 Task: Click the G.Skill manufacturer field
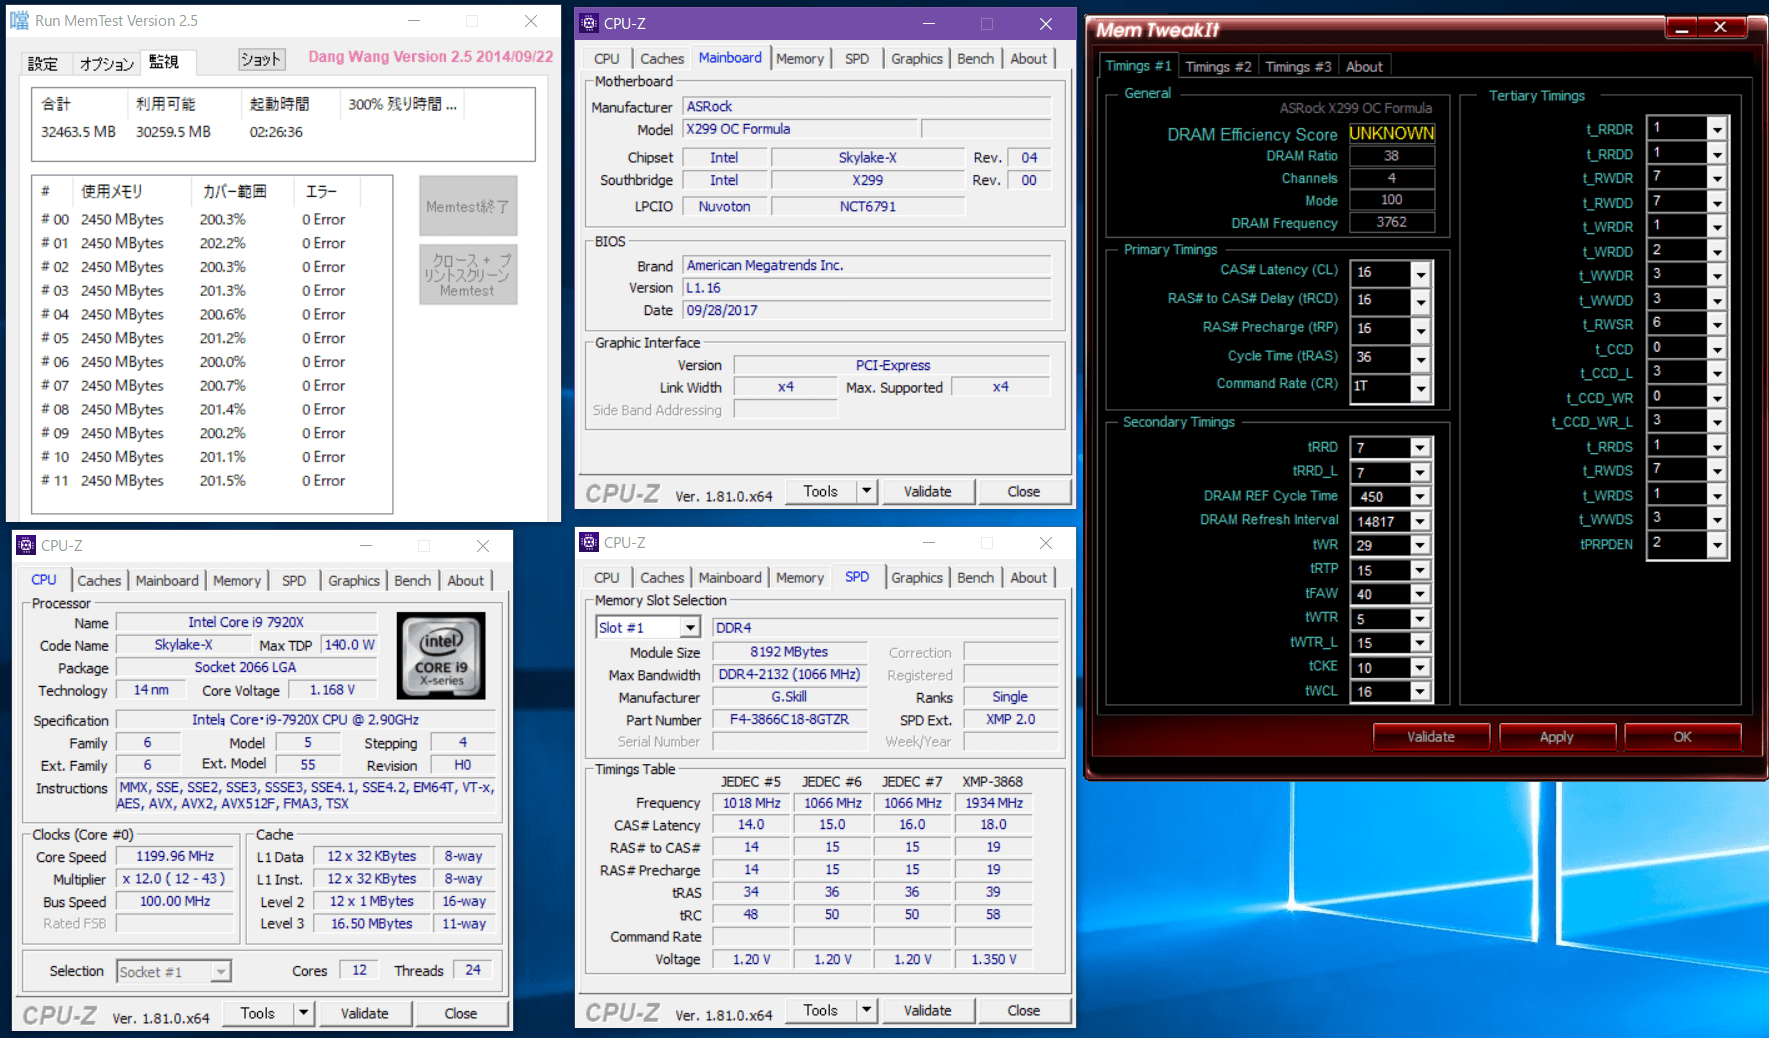789,697
